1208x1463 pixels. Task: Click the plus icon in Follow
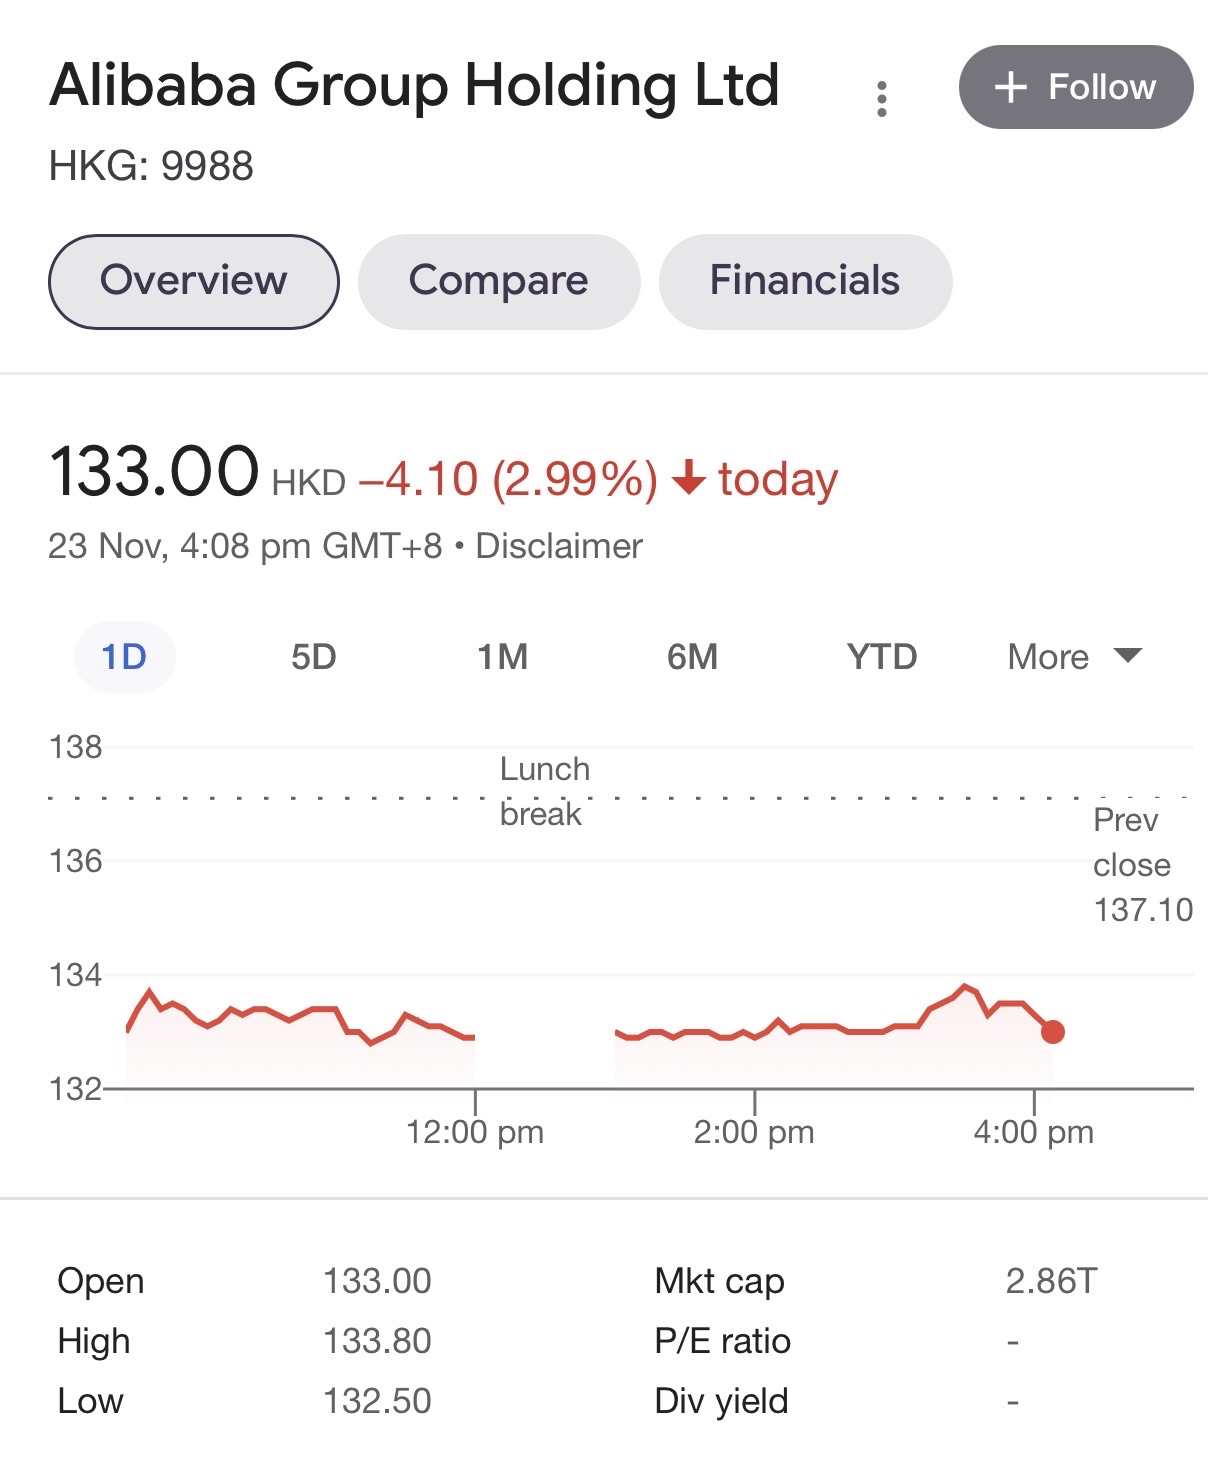pos(1011,87)
